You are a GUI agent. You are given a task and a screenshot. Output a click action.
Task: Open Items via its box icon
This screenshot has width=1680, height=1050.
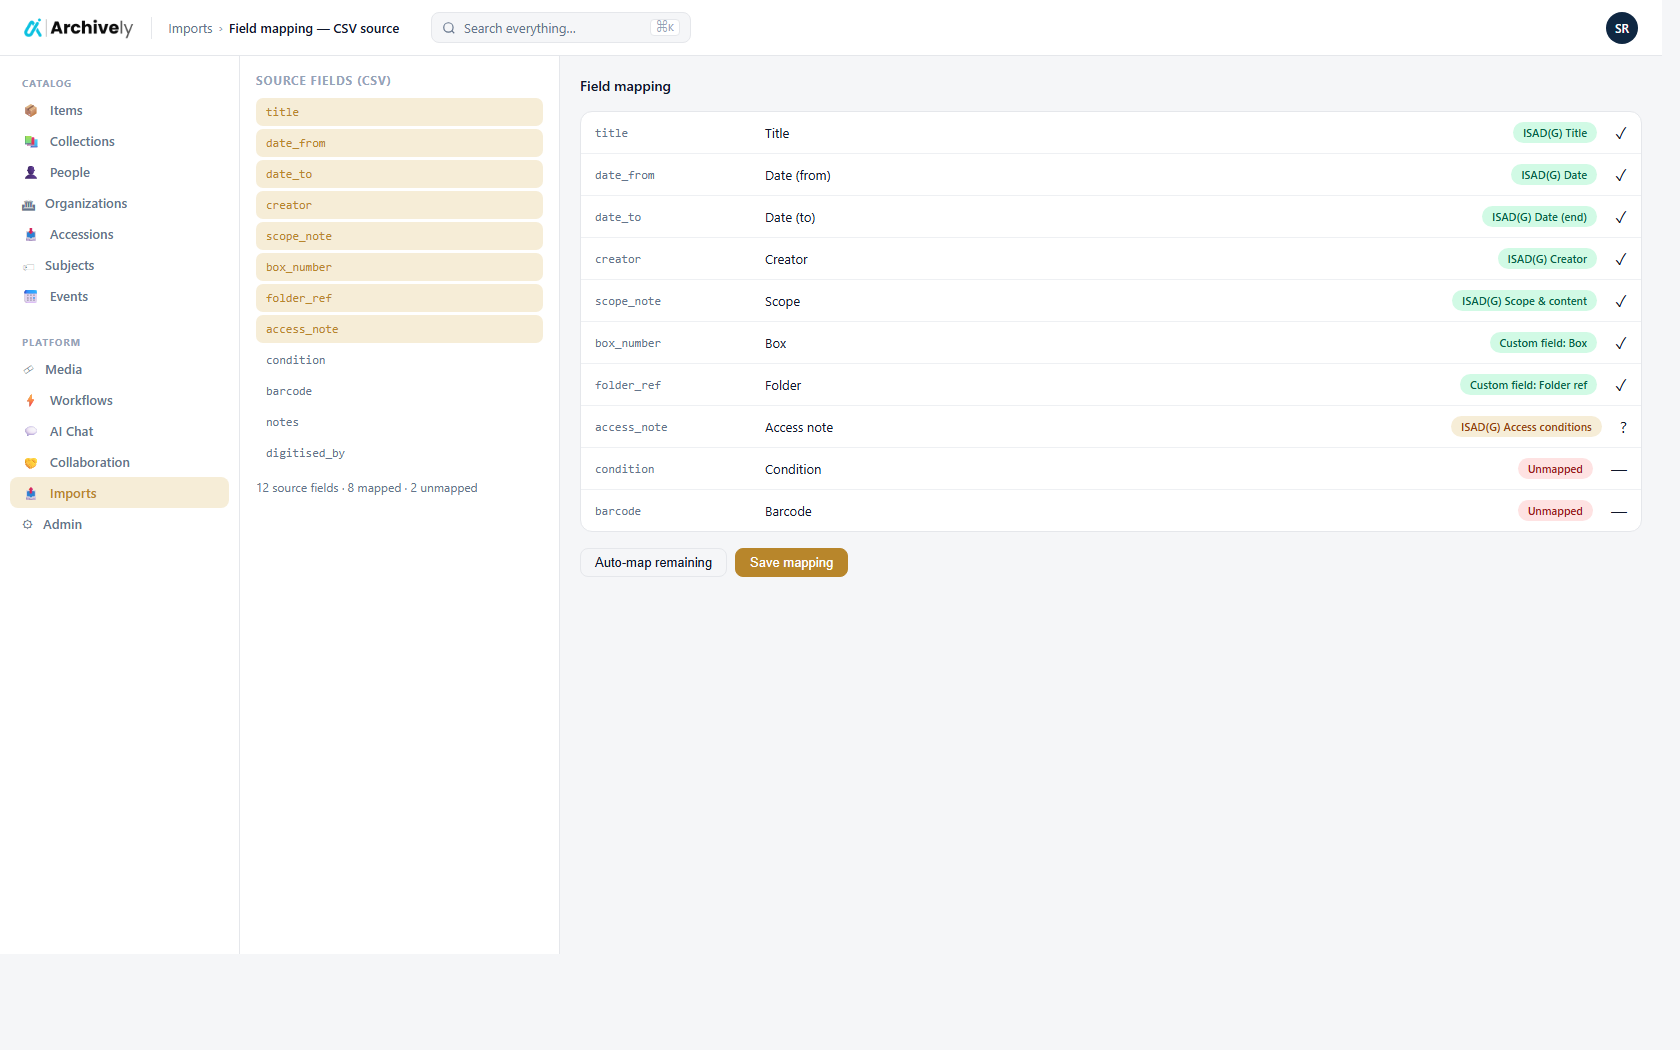31,111
